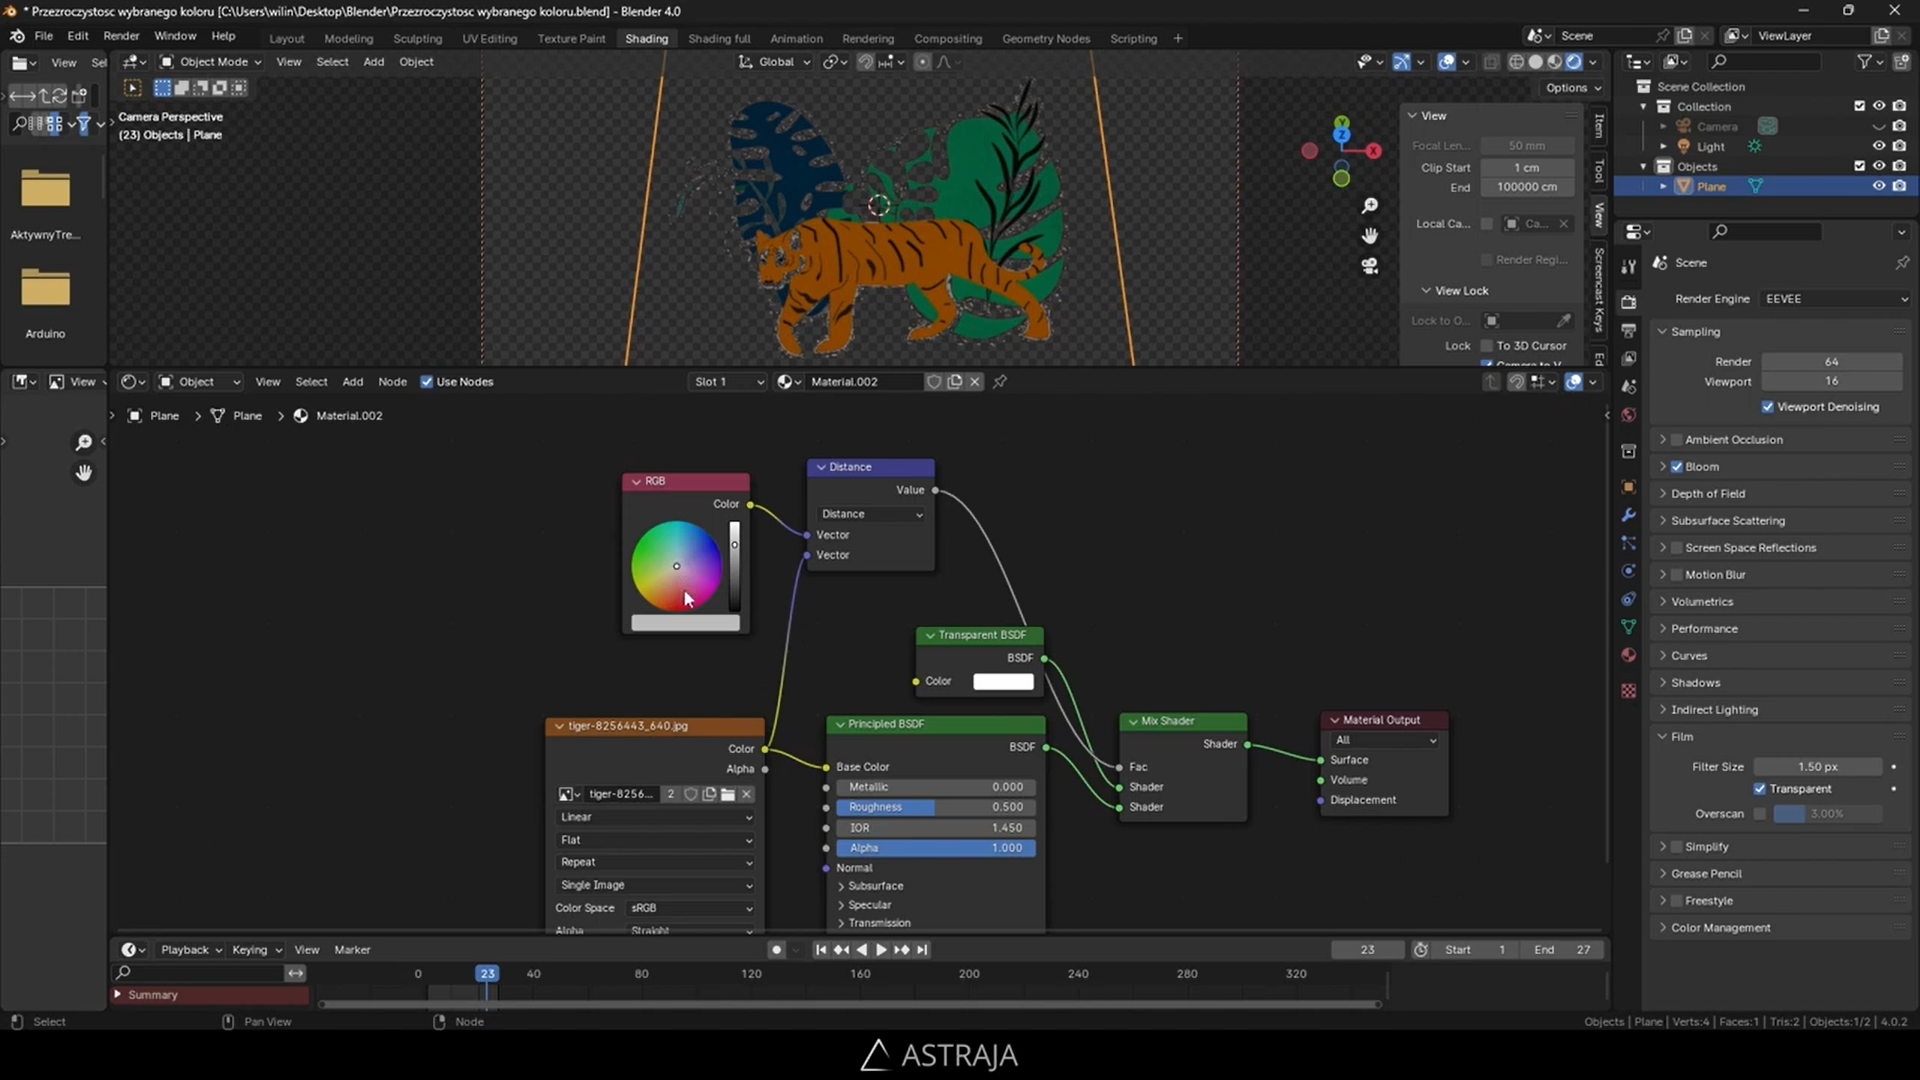Open the Render Engine EEVEE dropdown
The width and height of the screenshot is (1920, 1080).
click(1835, 299)
